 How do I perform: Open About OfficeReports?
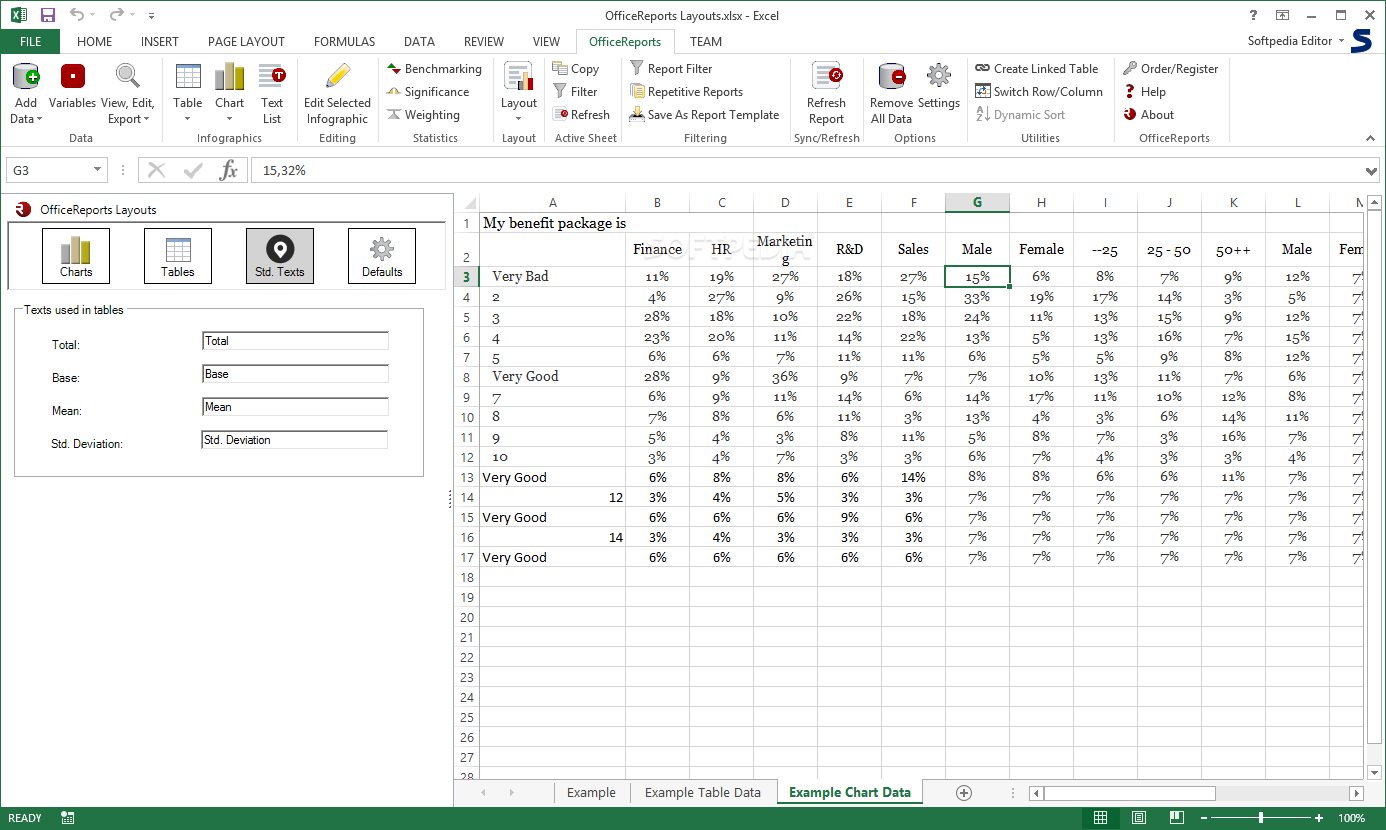1149,115
